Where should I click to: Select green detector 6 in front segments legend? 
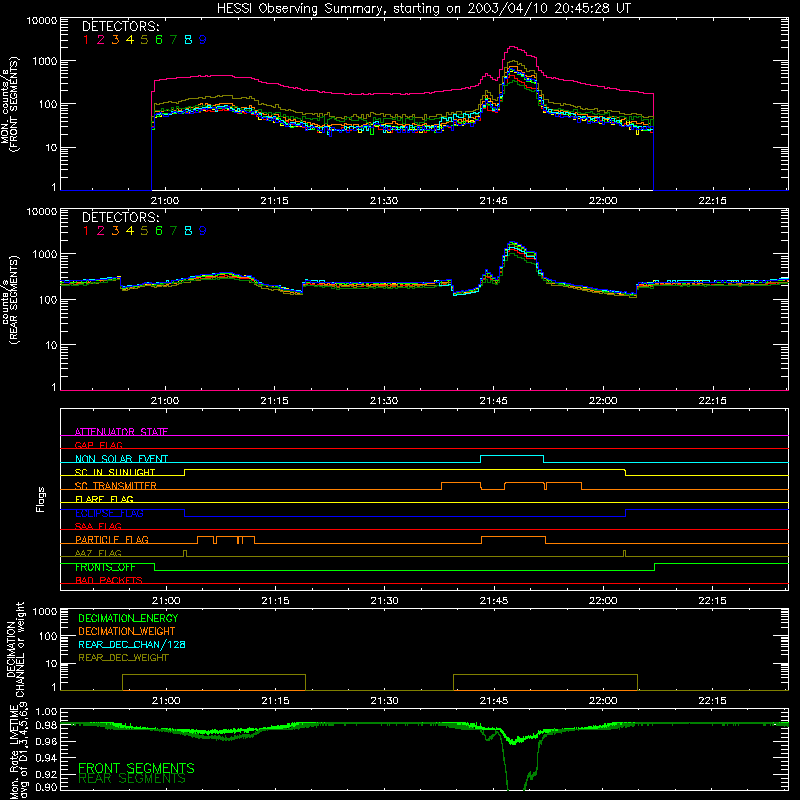coord(159,40)
